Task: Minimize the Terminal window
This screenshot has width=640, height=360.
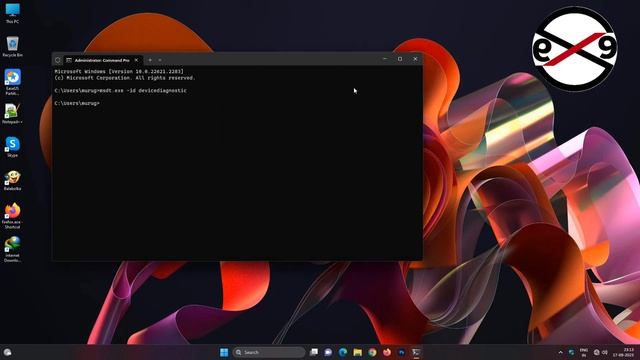Action: pyautogui.click(x=385, y=59)
